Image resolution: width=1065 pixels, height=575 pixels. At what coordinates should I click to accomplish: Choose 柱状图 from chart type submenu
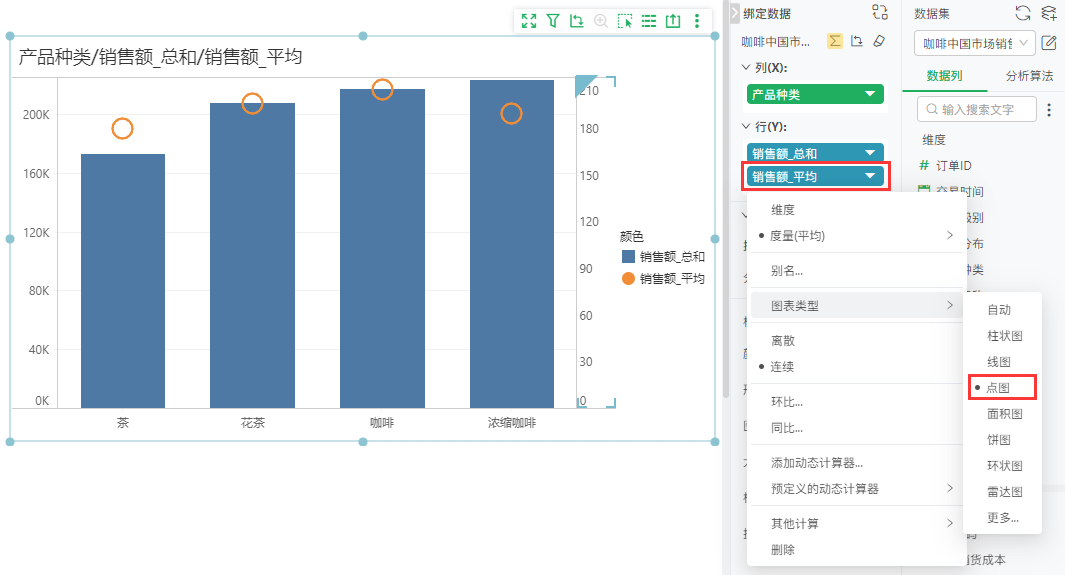pyautogui.click(x=1005, y=336)
